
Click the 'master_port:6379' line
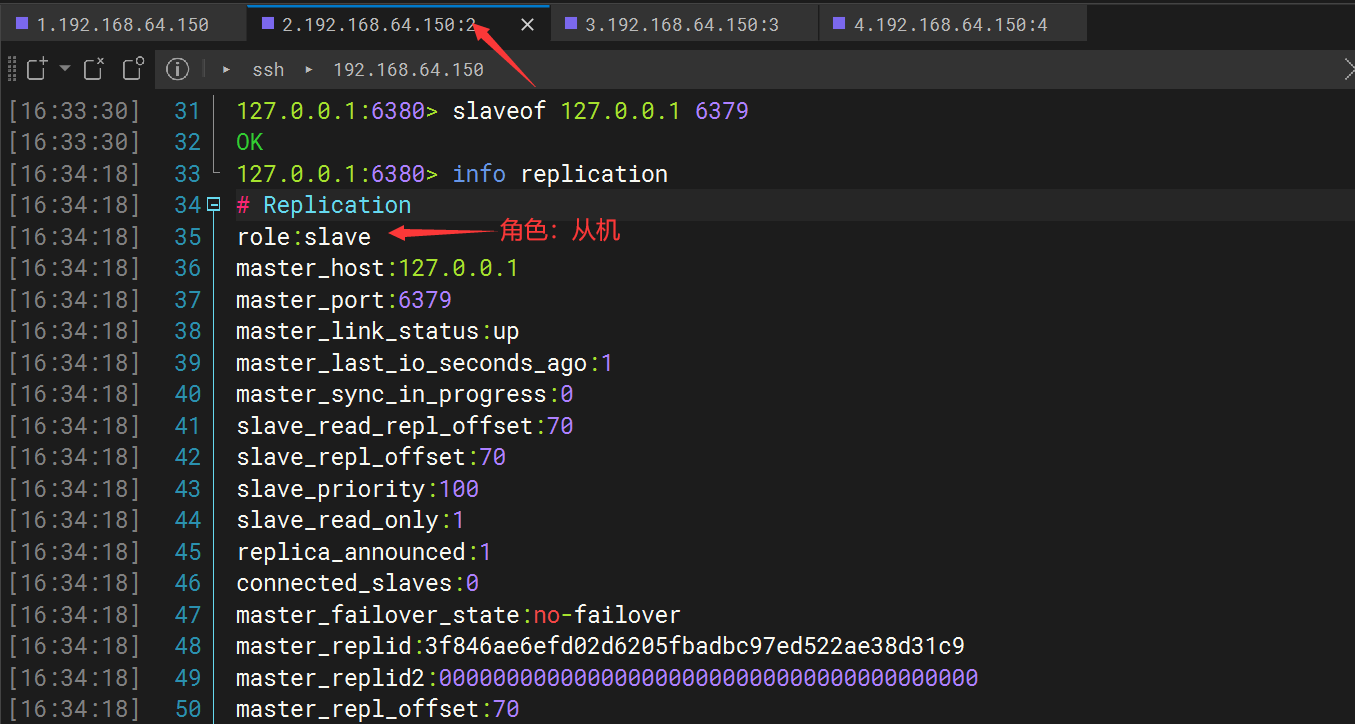click(344, 300)
